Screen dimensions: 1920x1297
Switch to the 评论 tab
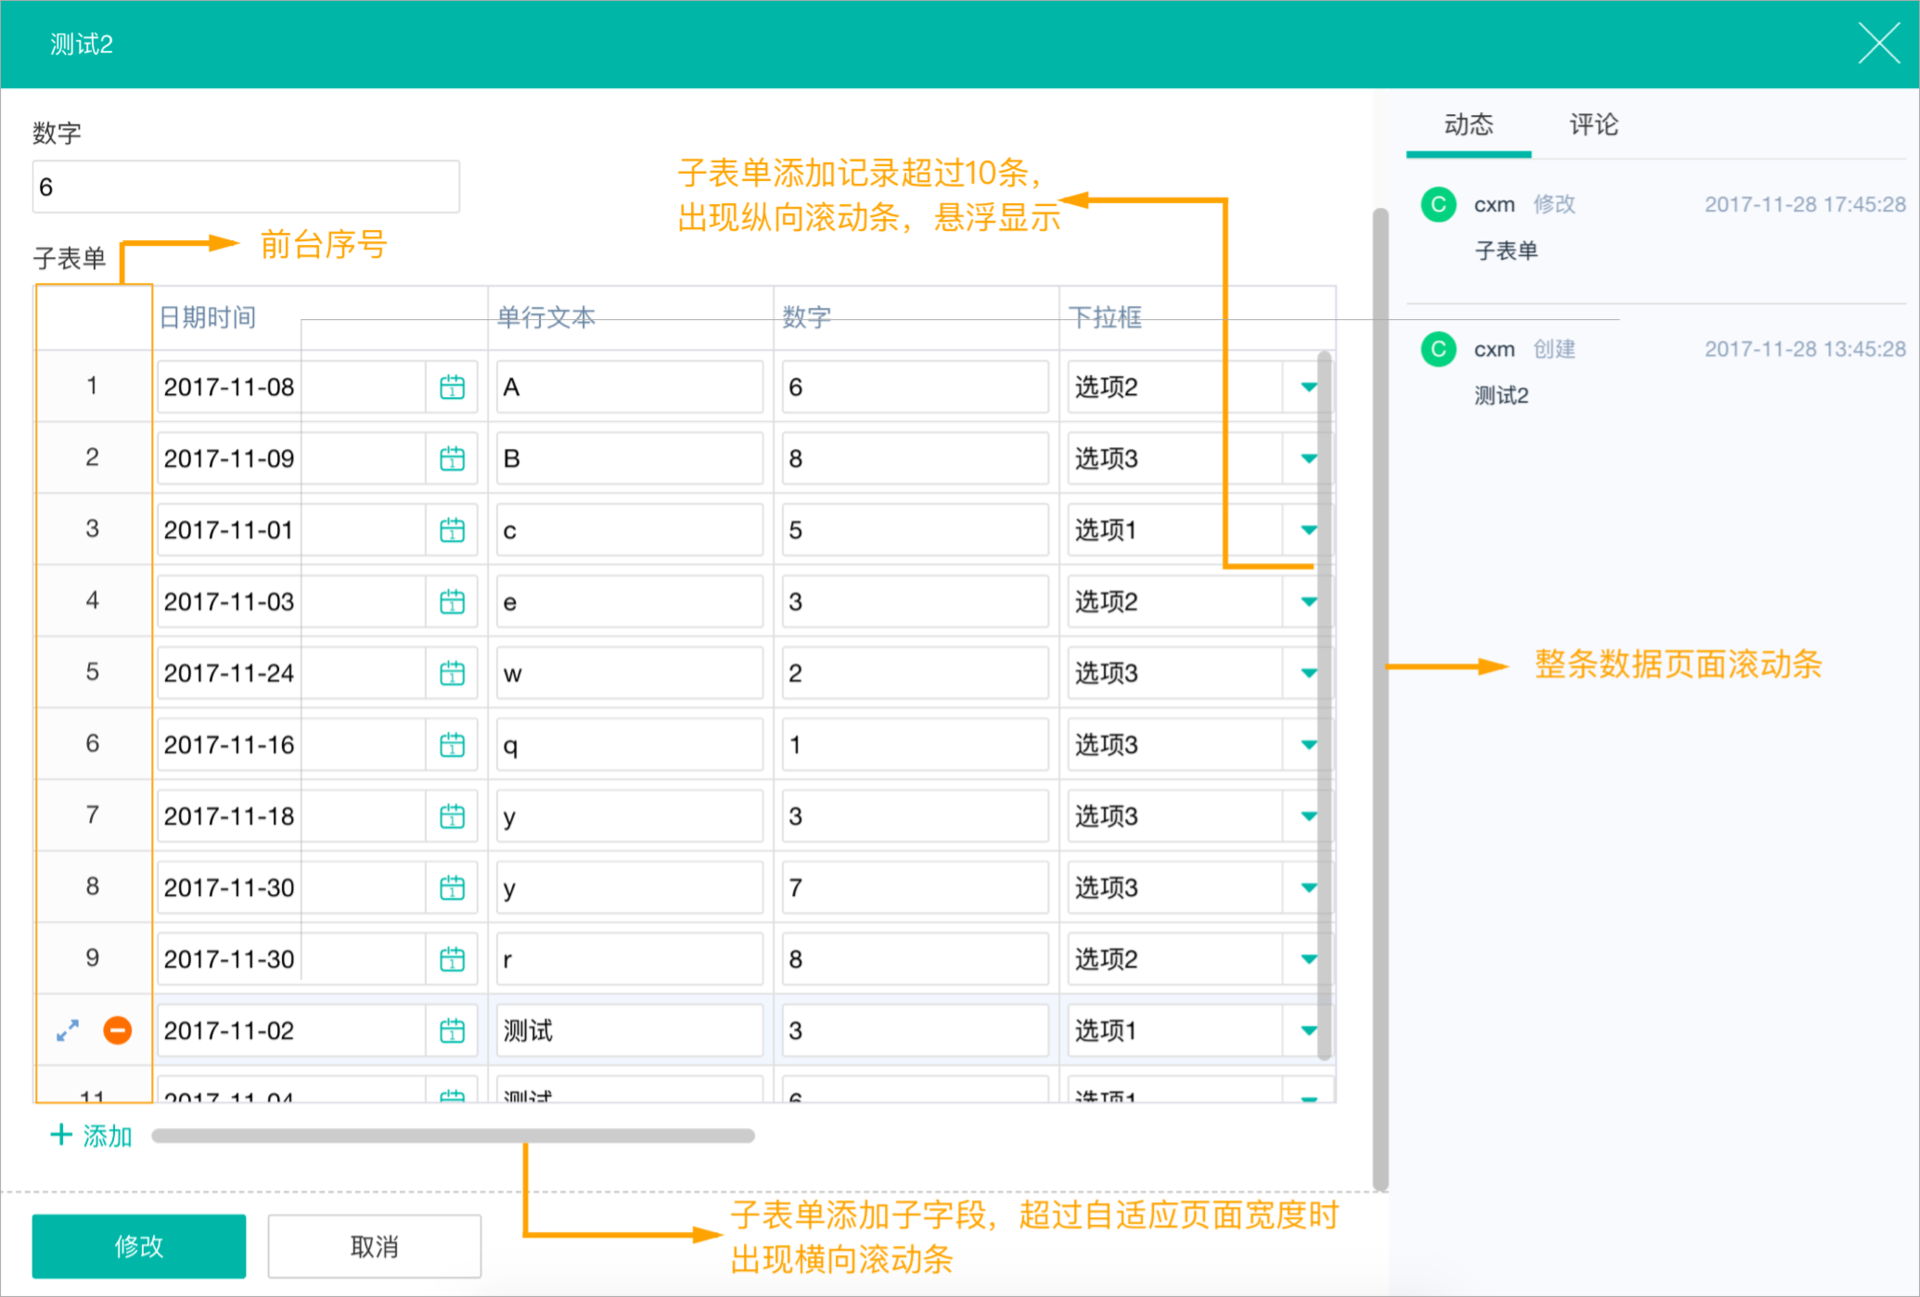[1593, 125]
